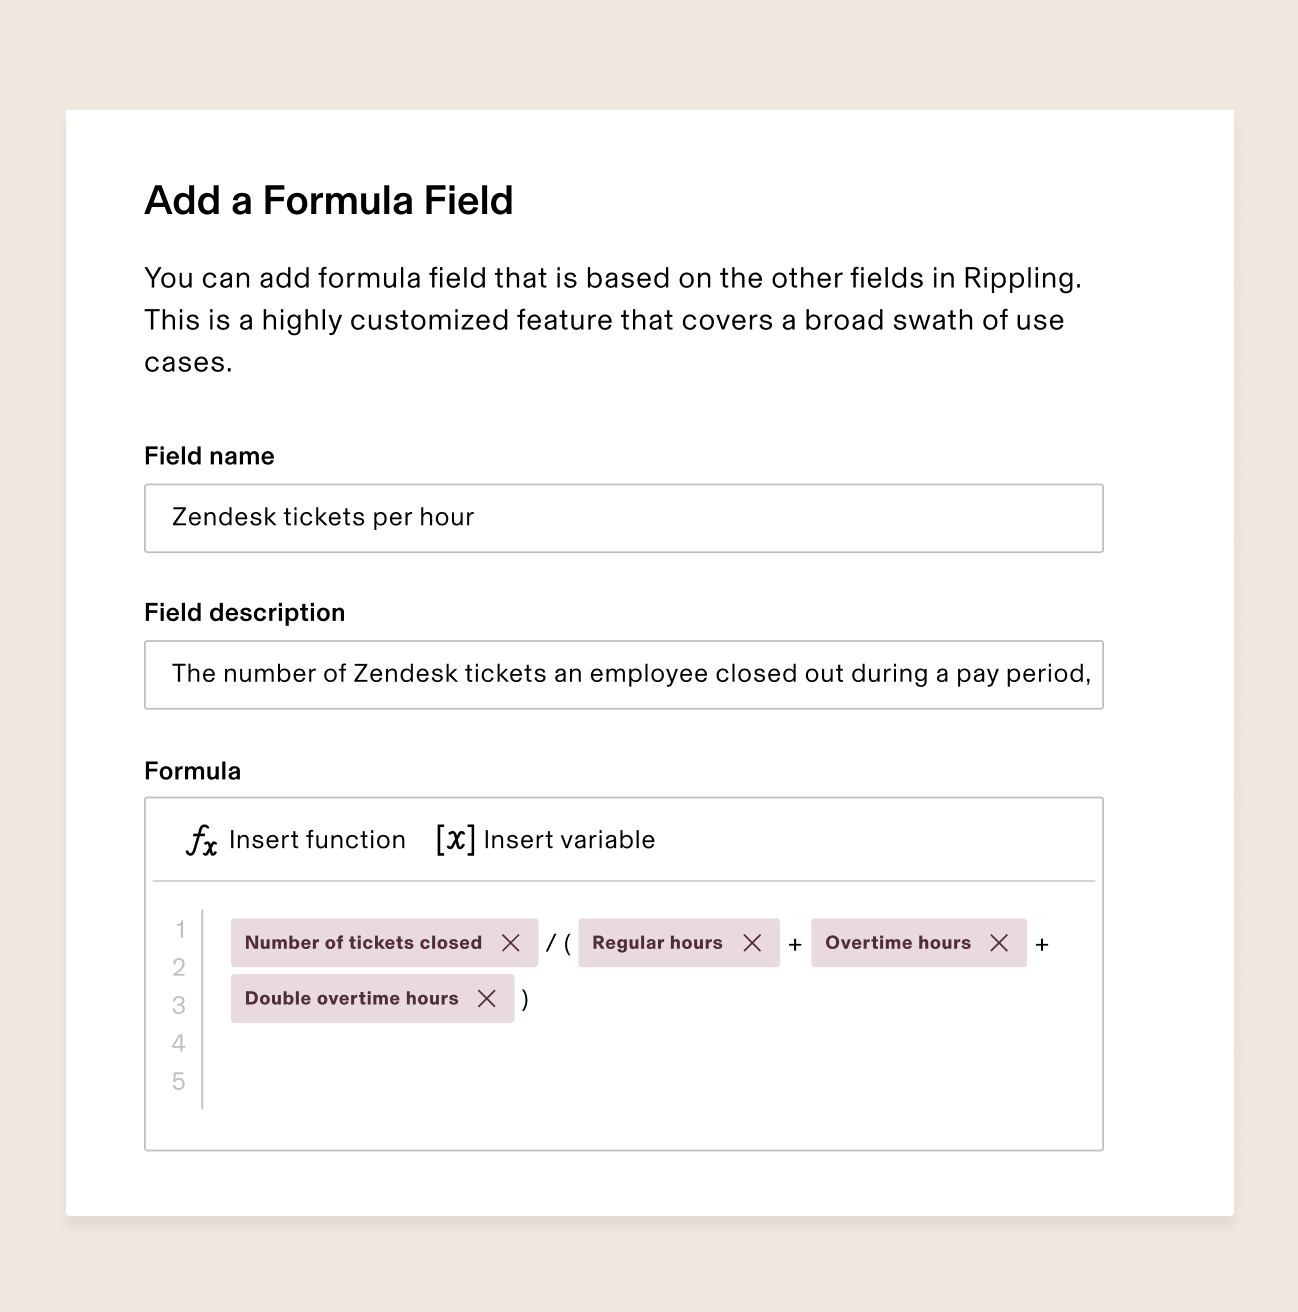The image size is (1298, 1312).
Task: Remove the Regular hours variable chip
Action: tap(752, 943)
